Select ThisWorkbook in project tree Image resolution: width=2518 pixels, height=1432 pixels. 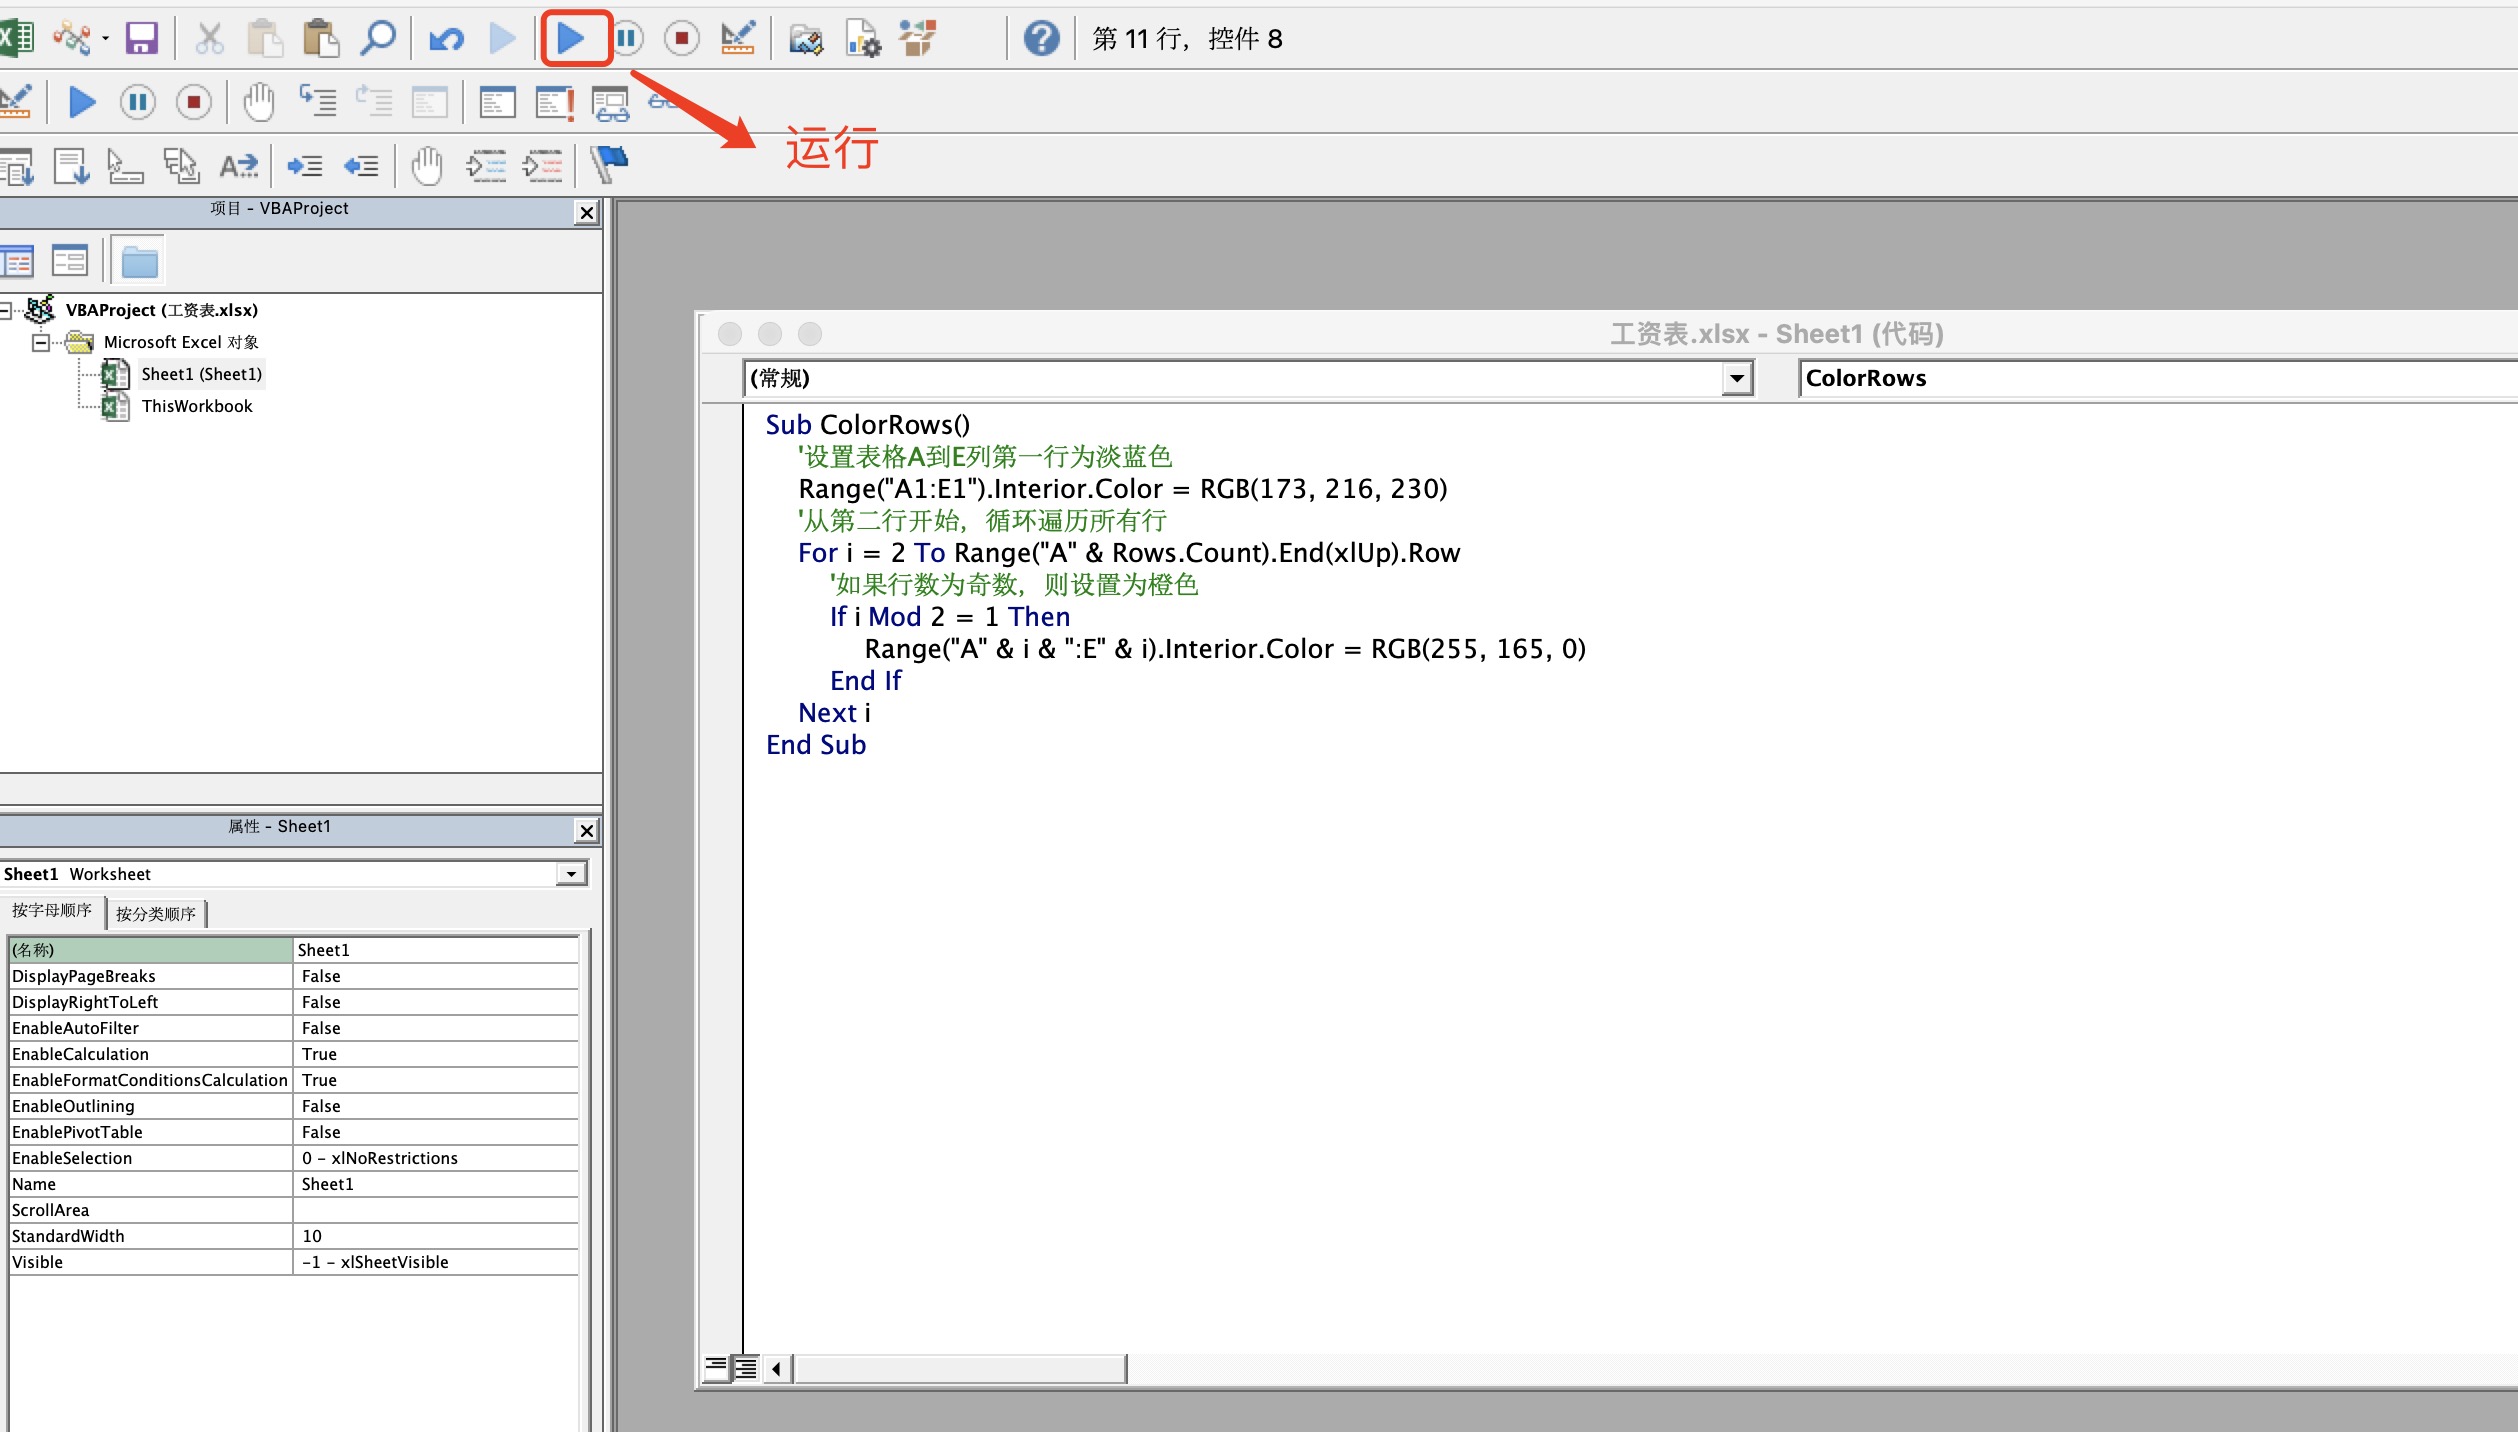(x=197, y=406)
